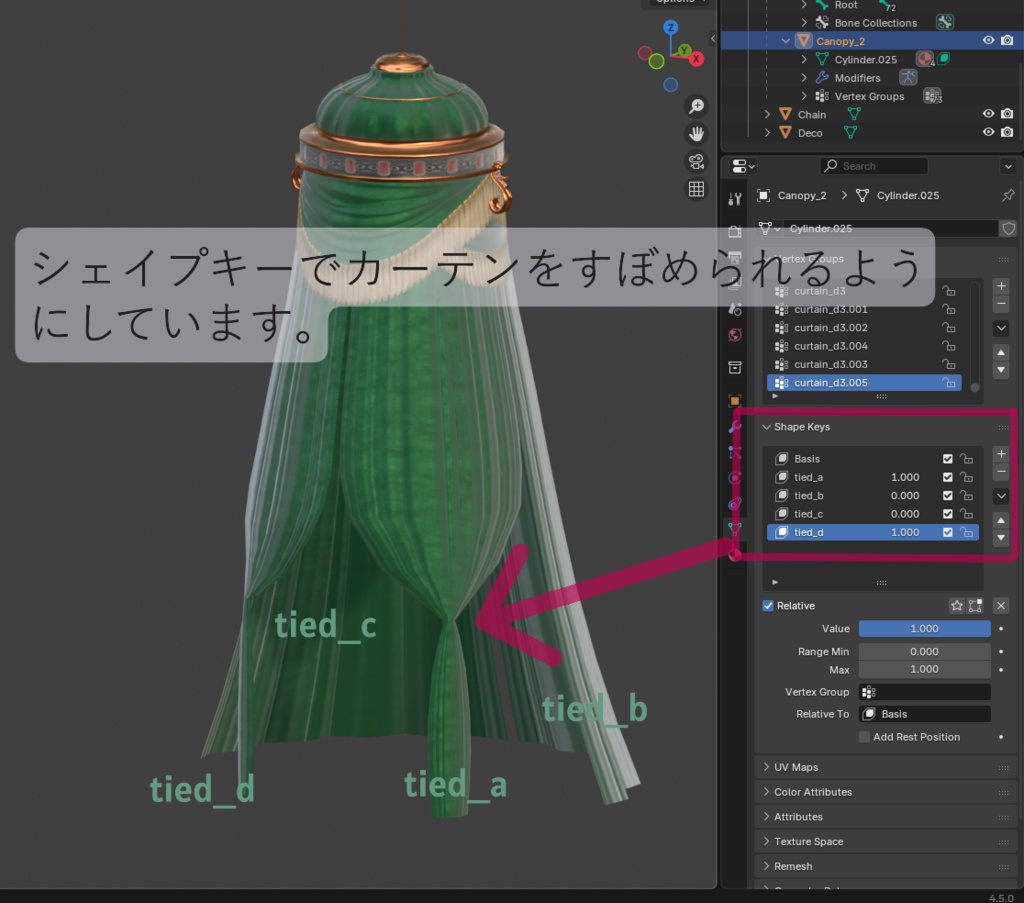The height and width of the screenshot is (903, 1024).
Task: Click the red X axis gizmo ball
Action: [696, 59]
